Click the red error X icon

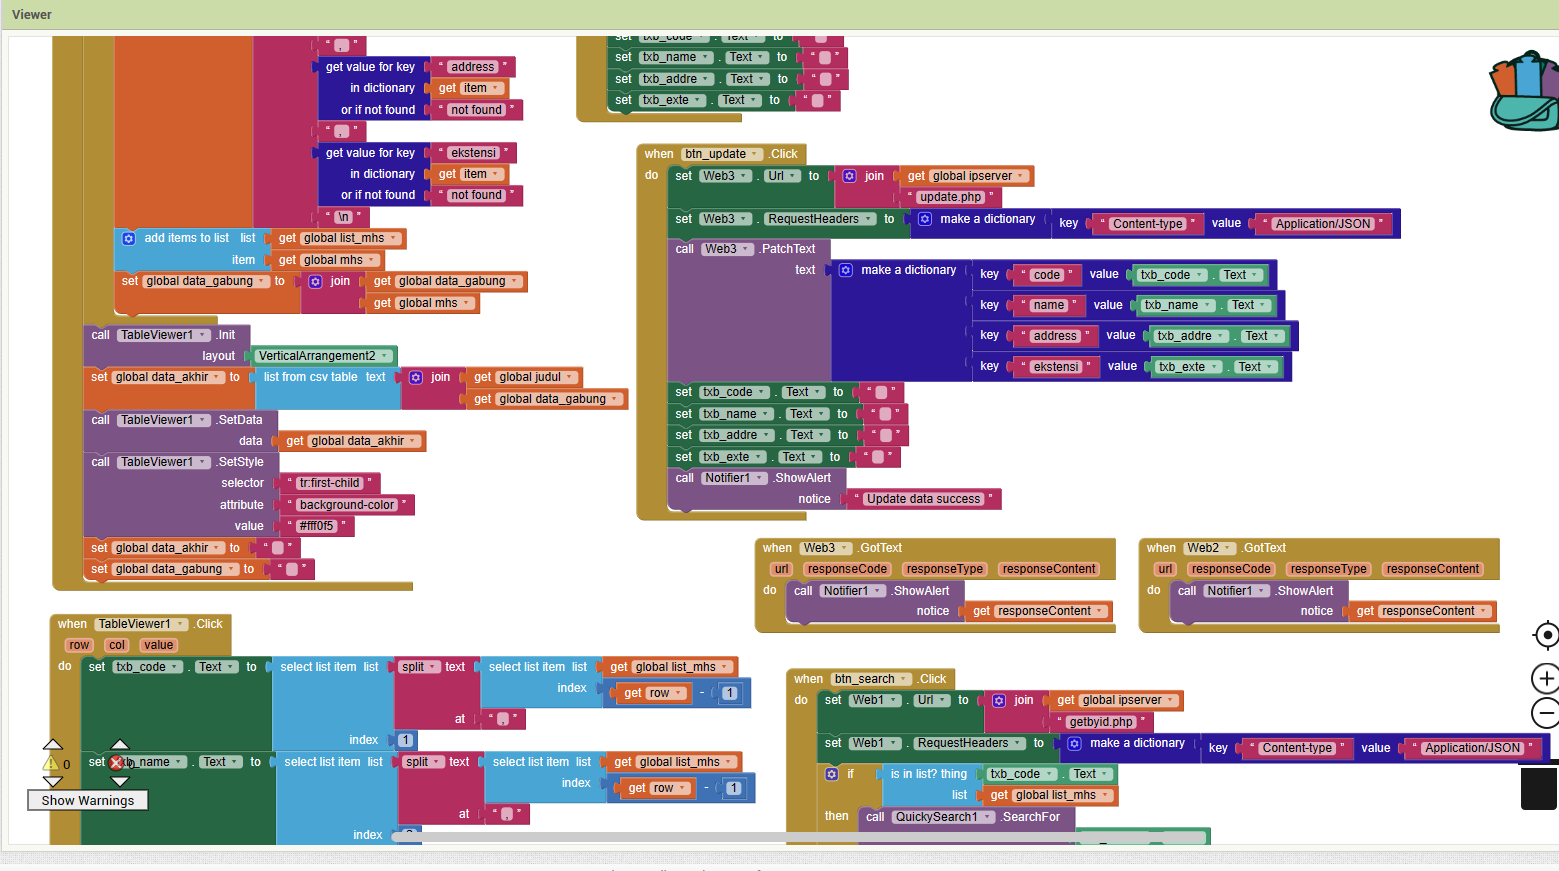click(x=116, y=763)
